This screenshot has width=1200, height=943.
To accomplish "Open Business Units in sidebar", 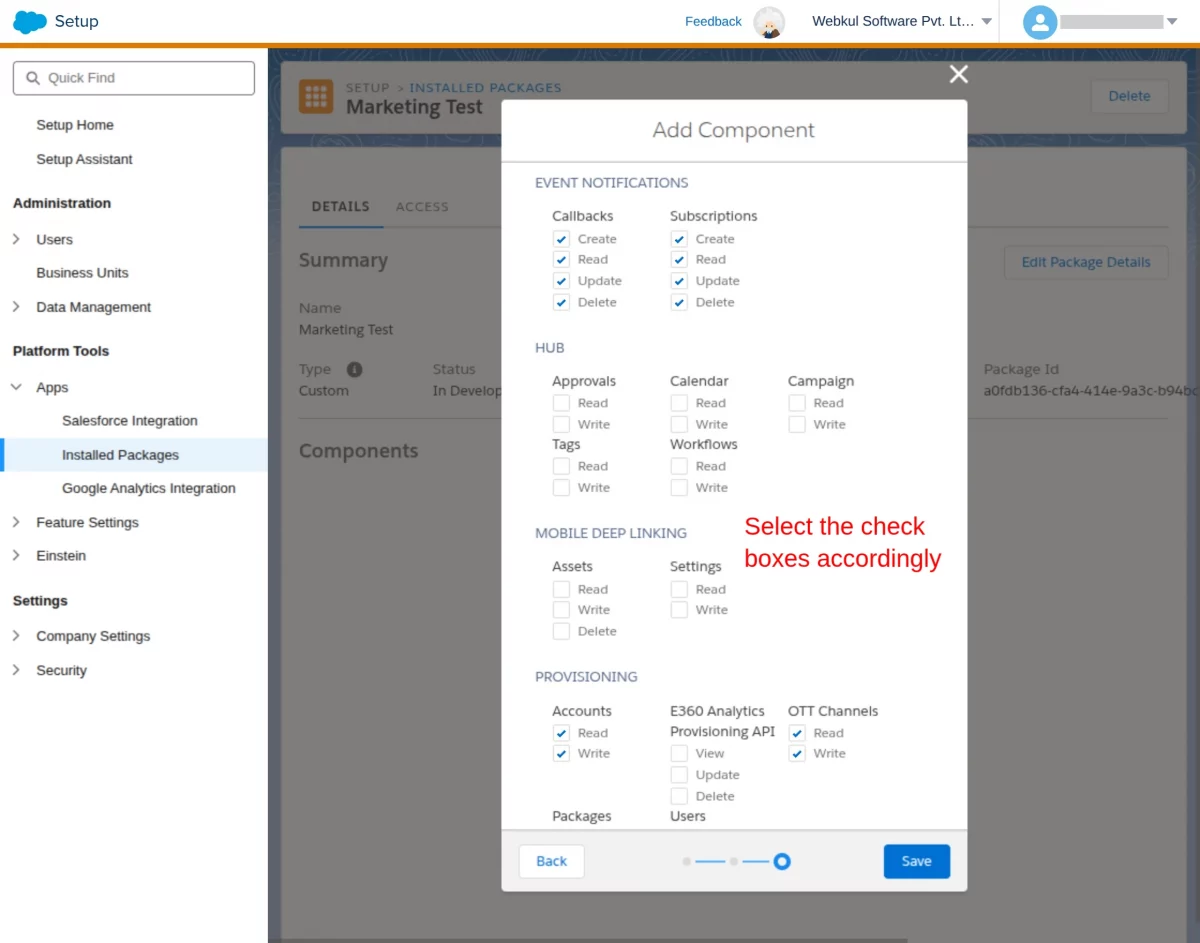I will [82, 273].
